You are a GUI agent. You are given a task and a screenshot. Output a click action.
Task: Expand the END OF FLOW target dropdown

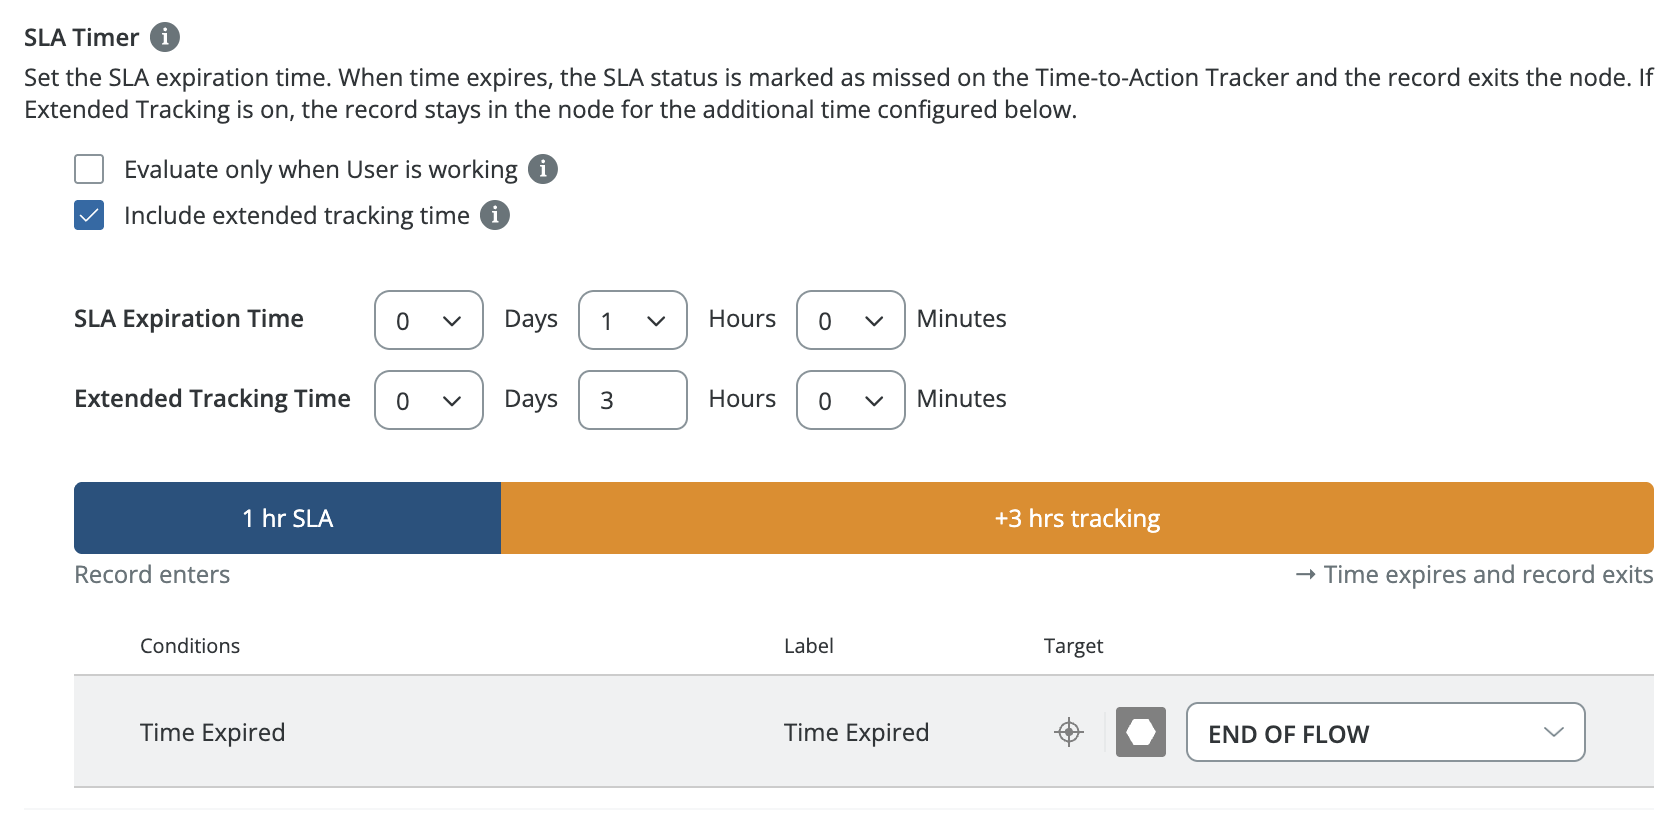(1386, 732)
